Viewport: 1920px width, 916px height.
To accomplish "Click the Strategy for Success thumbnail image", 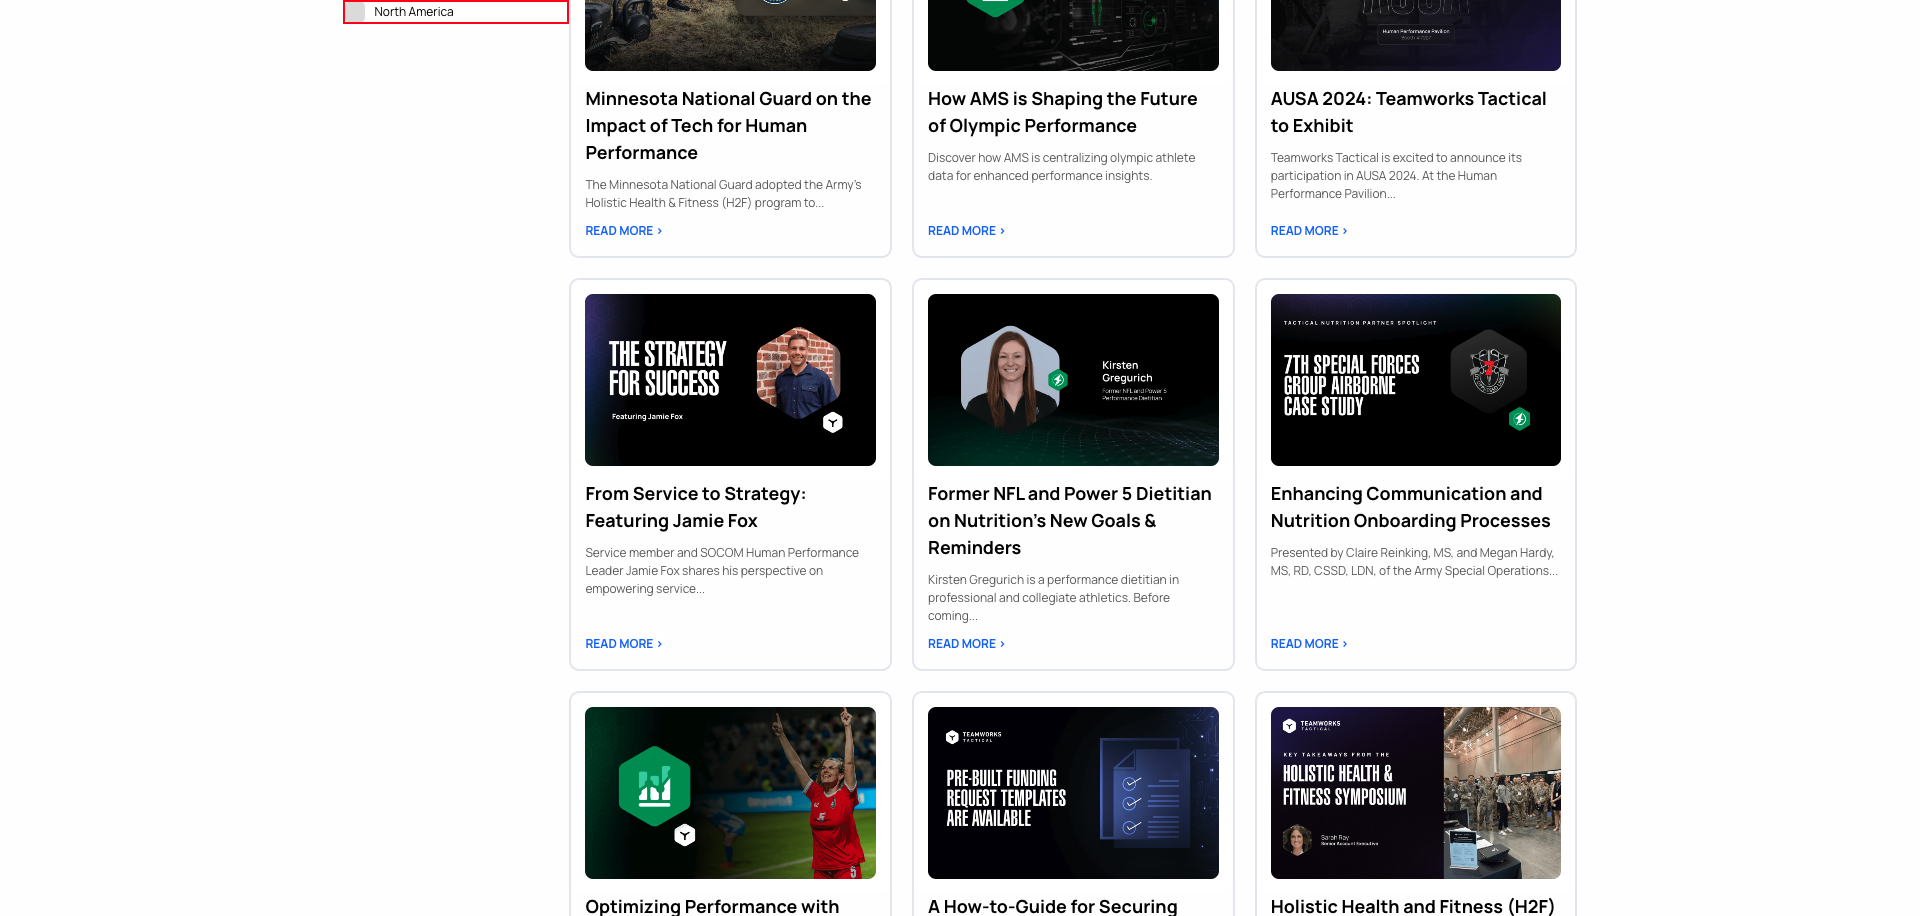I will pos(730,379).
